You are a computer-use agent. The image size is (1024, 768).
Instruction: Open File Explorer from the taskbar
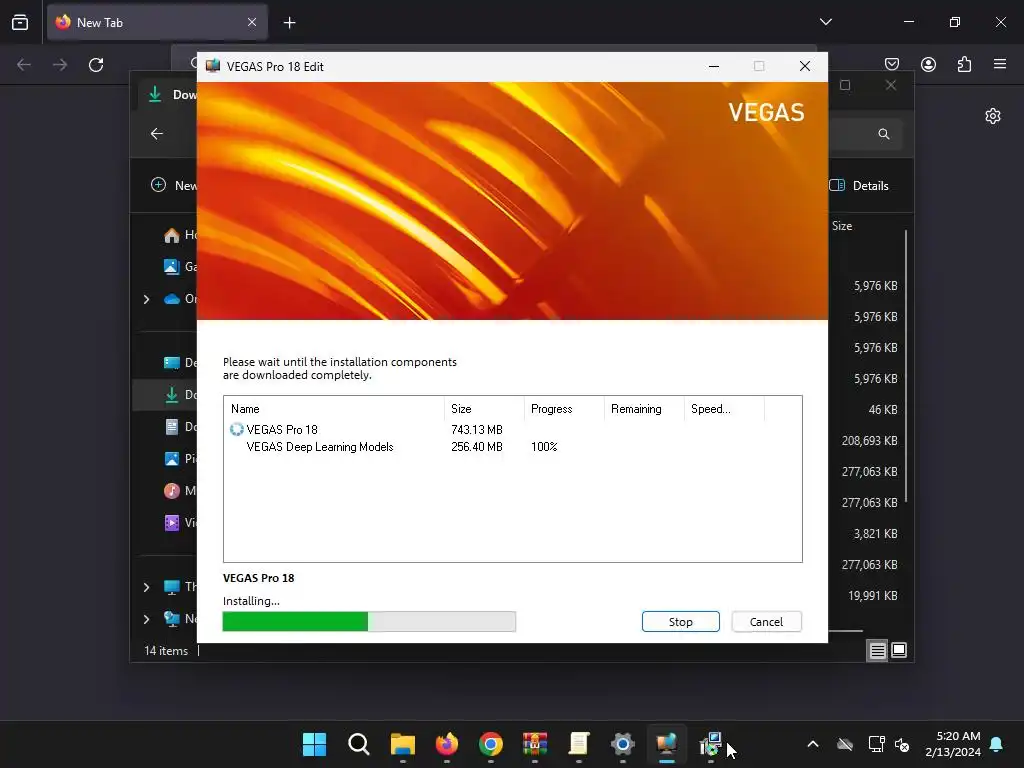tap(402, 744)
